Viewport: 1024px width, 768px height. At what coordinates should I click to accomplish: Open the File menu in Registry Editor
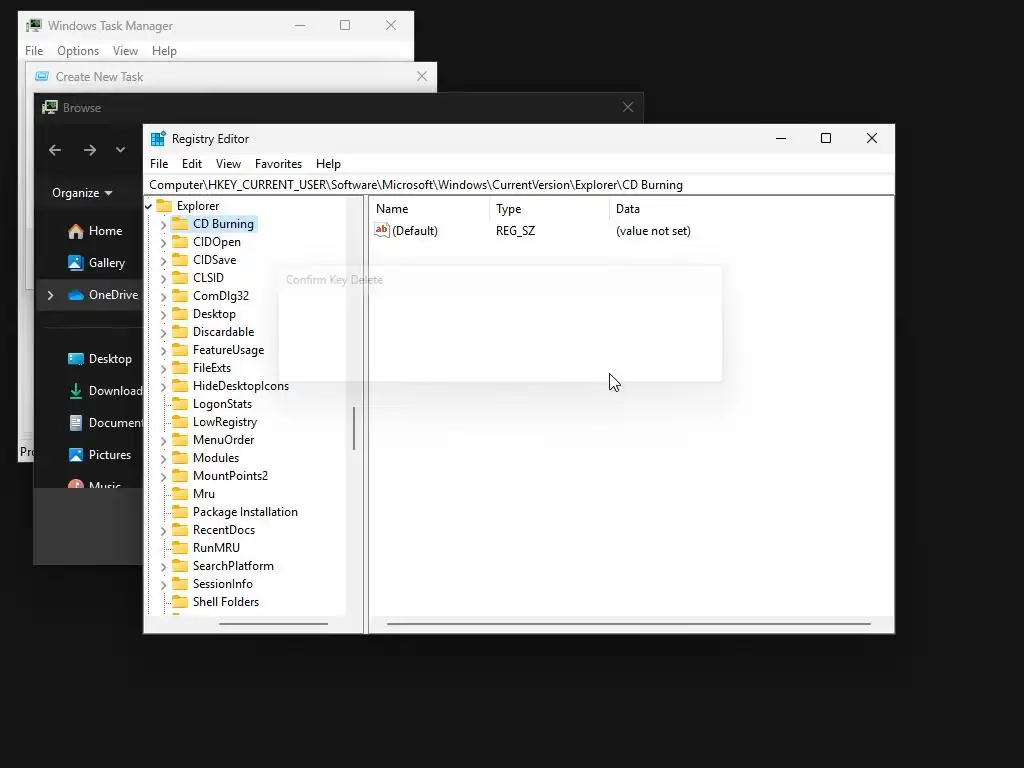[x=159, y=164]
